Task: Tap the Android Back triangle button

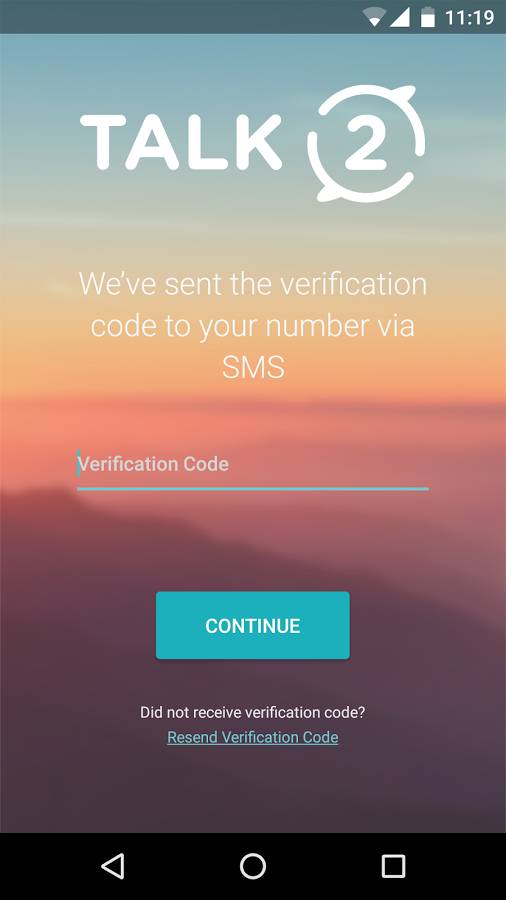Action: pos(112,866)
